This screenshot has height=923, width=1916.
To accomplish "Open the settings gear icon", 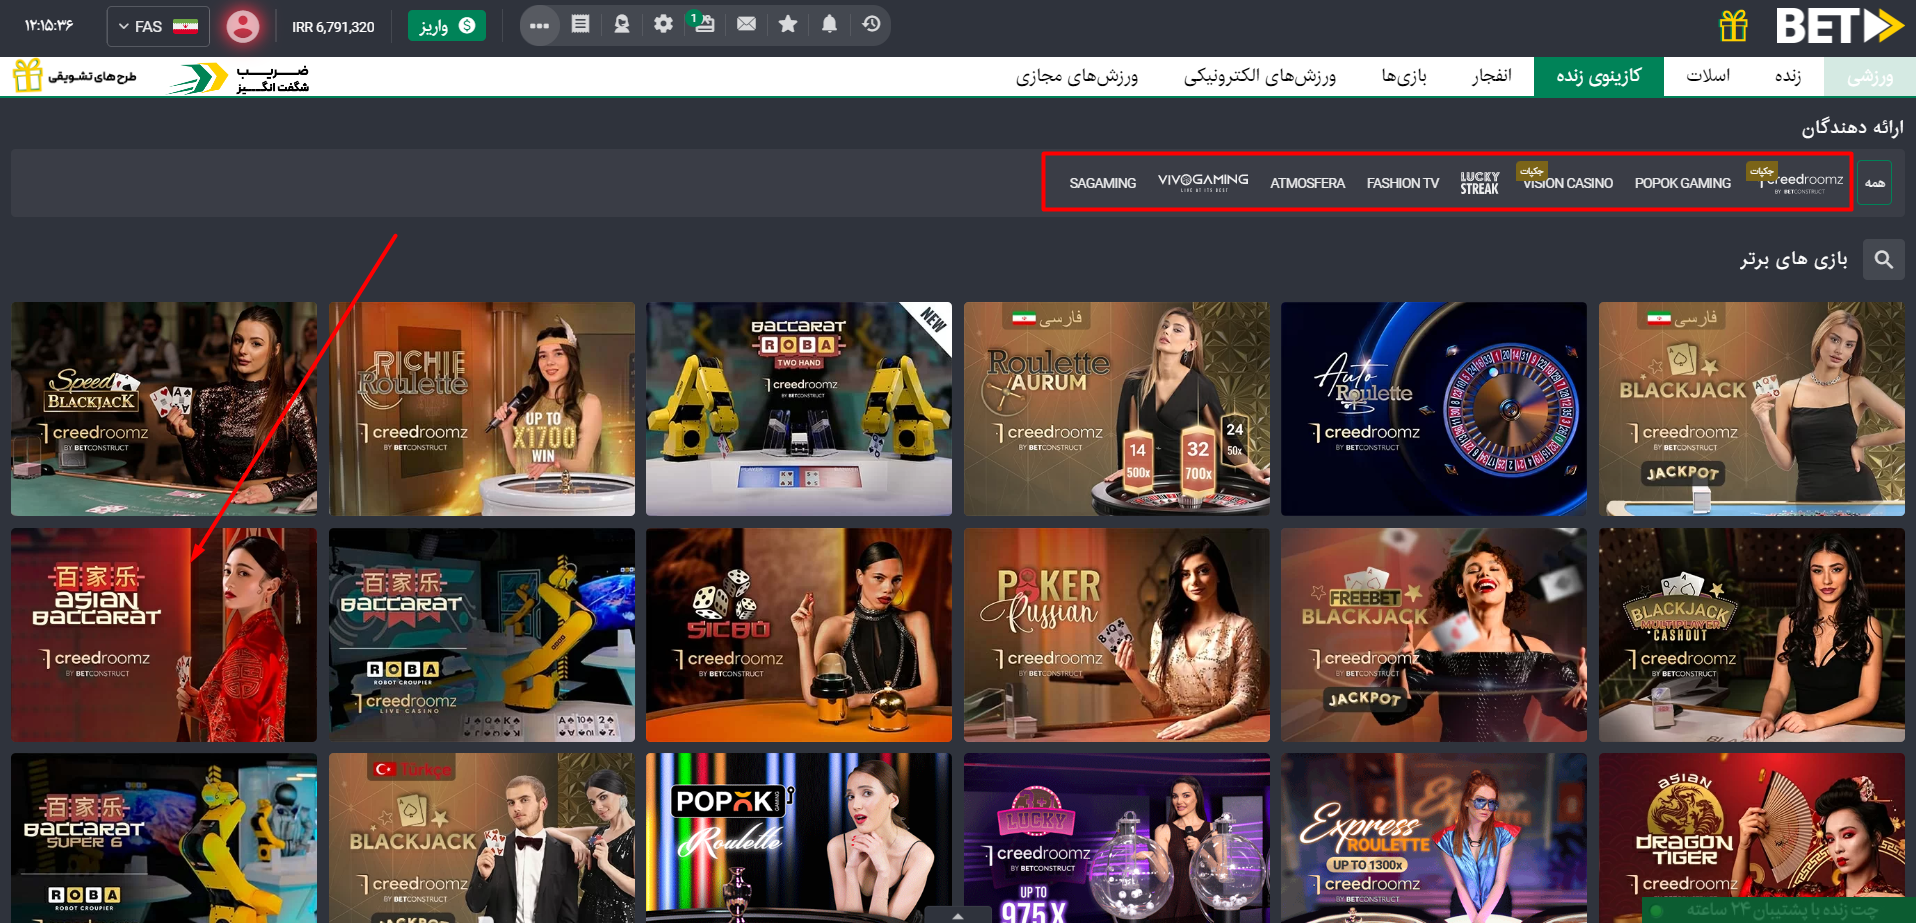I will coord(663,24).
